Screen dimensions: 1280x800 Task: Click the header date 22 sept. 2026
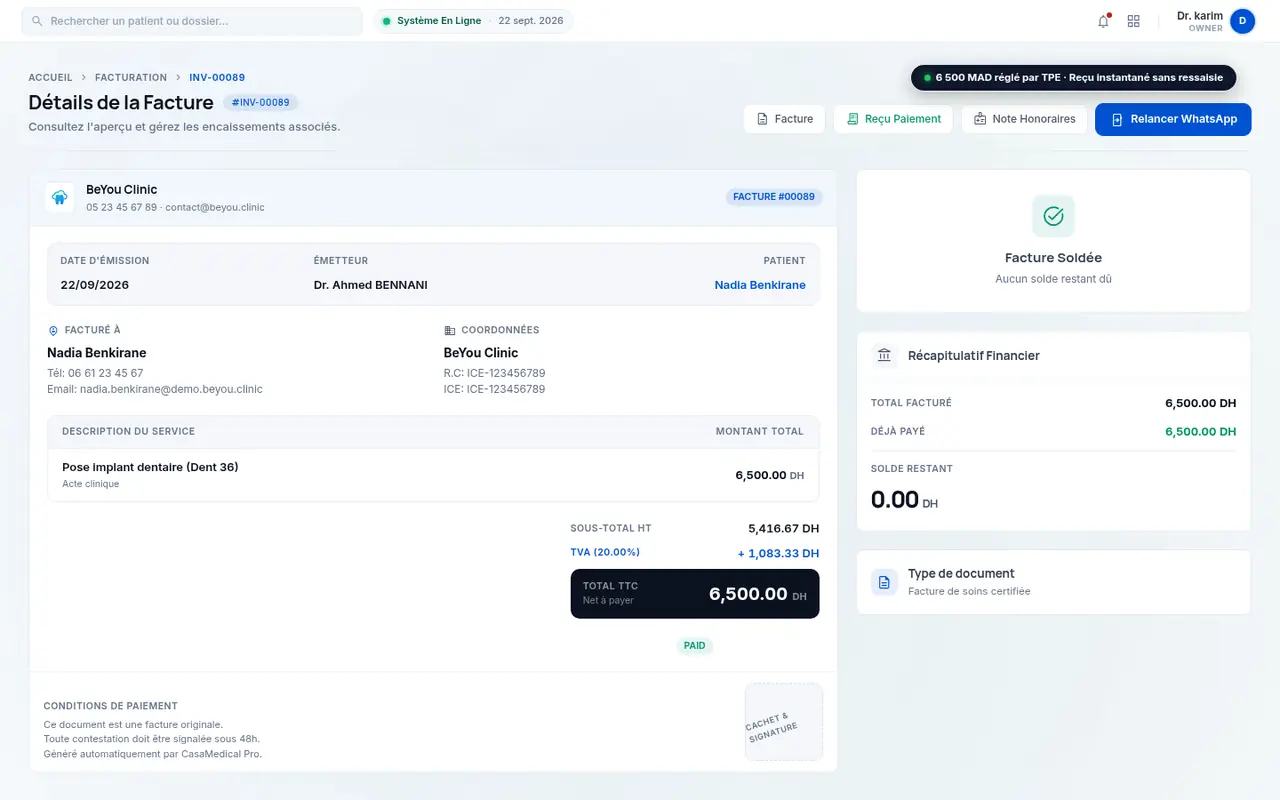tap(531, 21)
